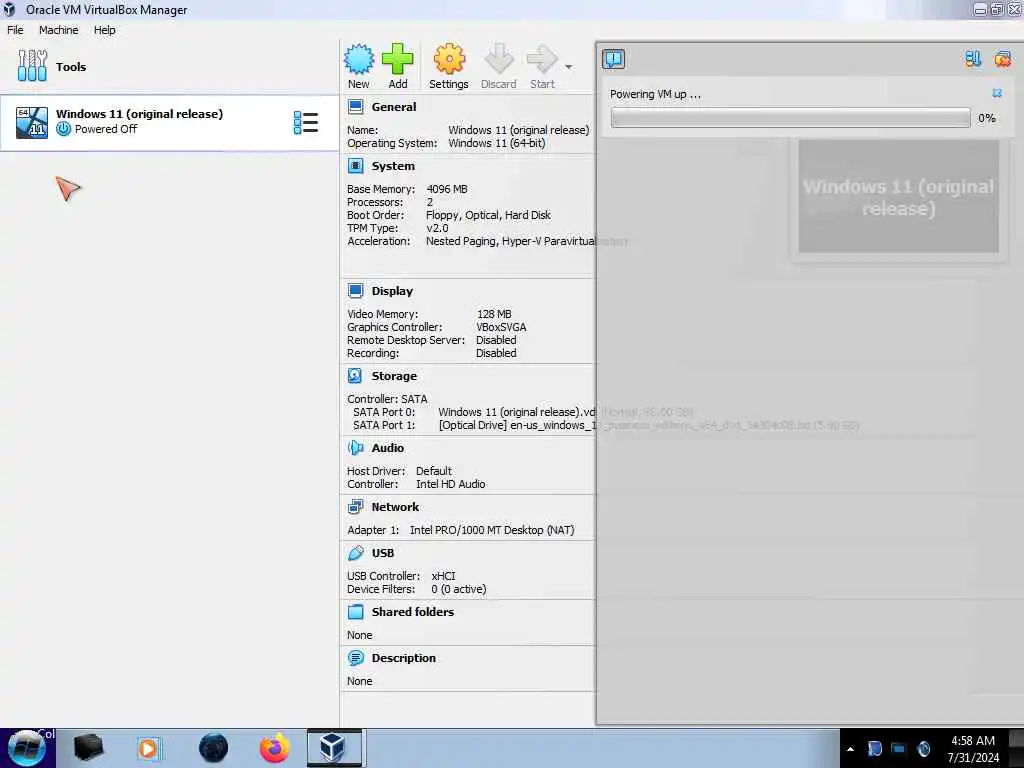Viewport: 1024px width, 768px height.
Task: Click the VirtualBox taskbar button
Action: click(x=334, y=748)
